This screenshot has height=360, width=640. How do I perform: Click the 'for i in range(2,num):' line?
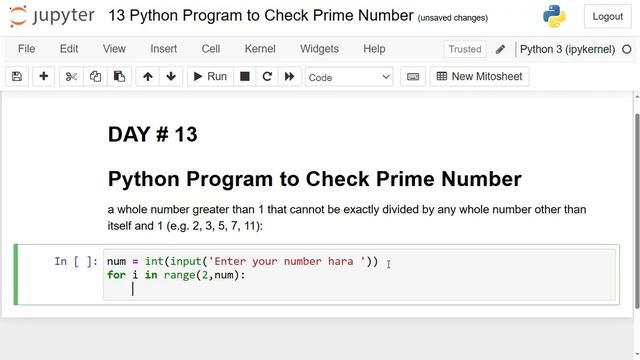(x=176, y=275)
